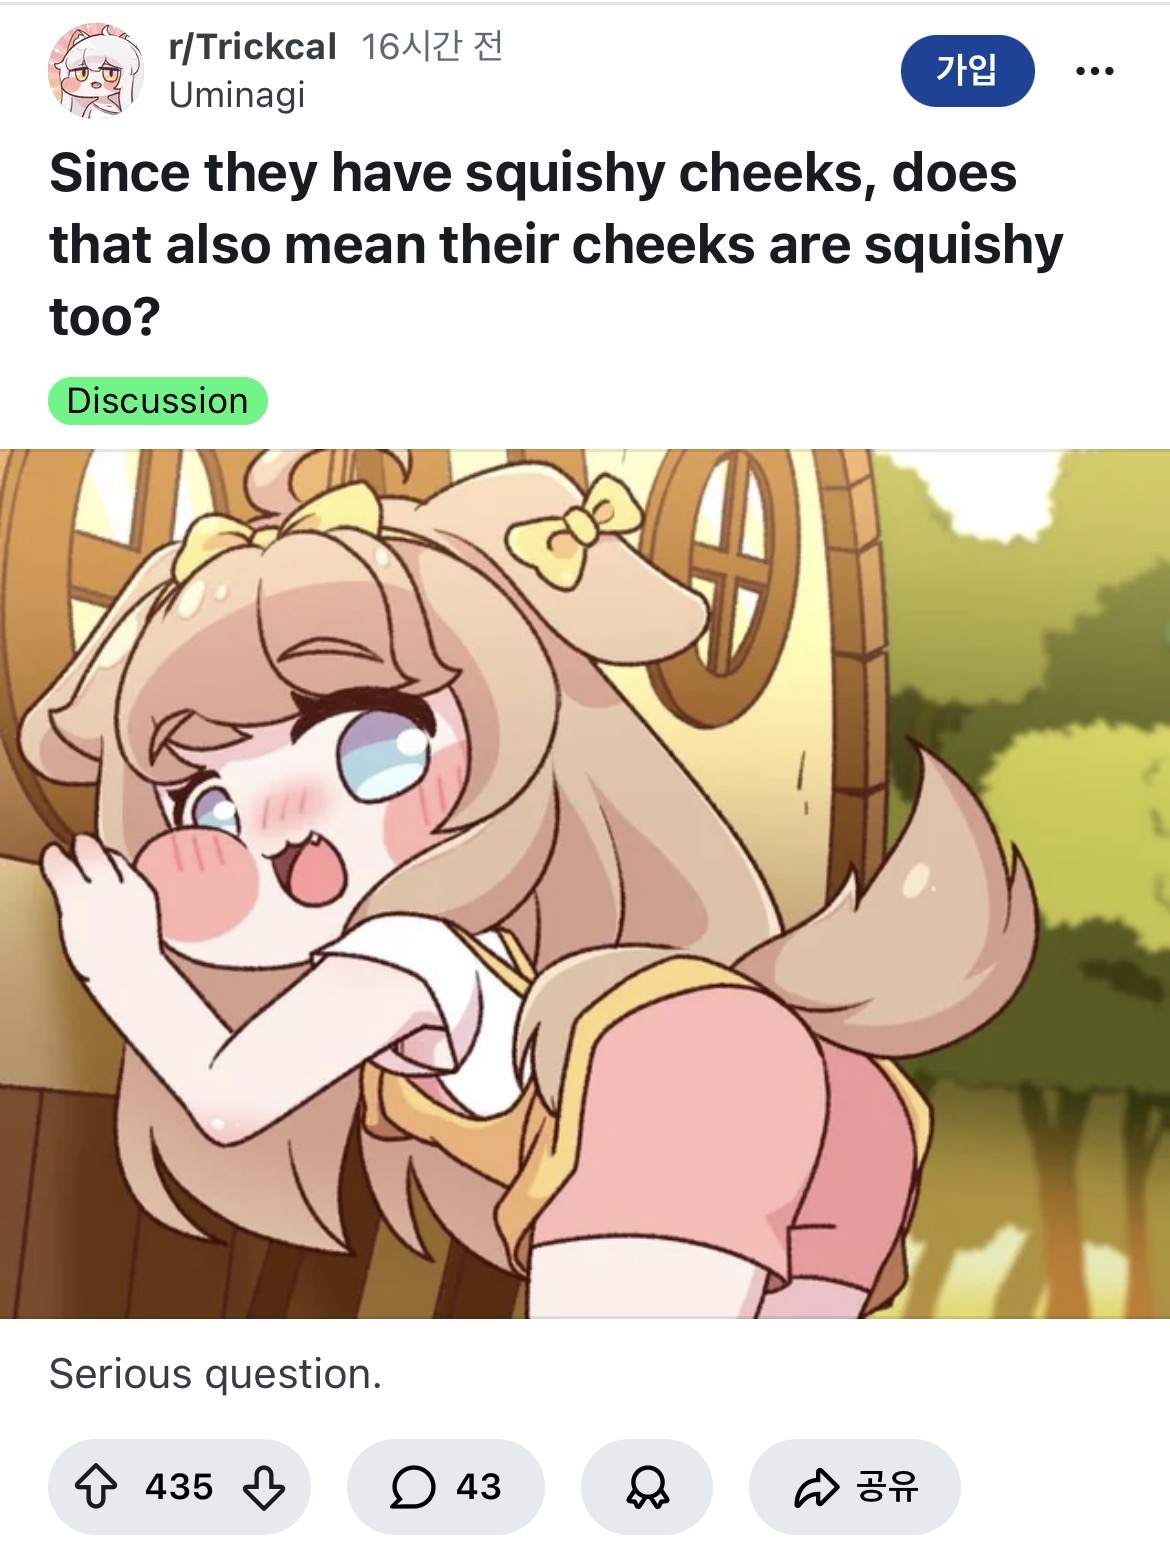This screenshot has height=1543, width=1170.
Task: Give an award with the ribbon icon
Action: coord(647,1486)
